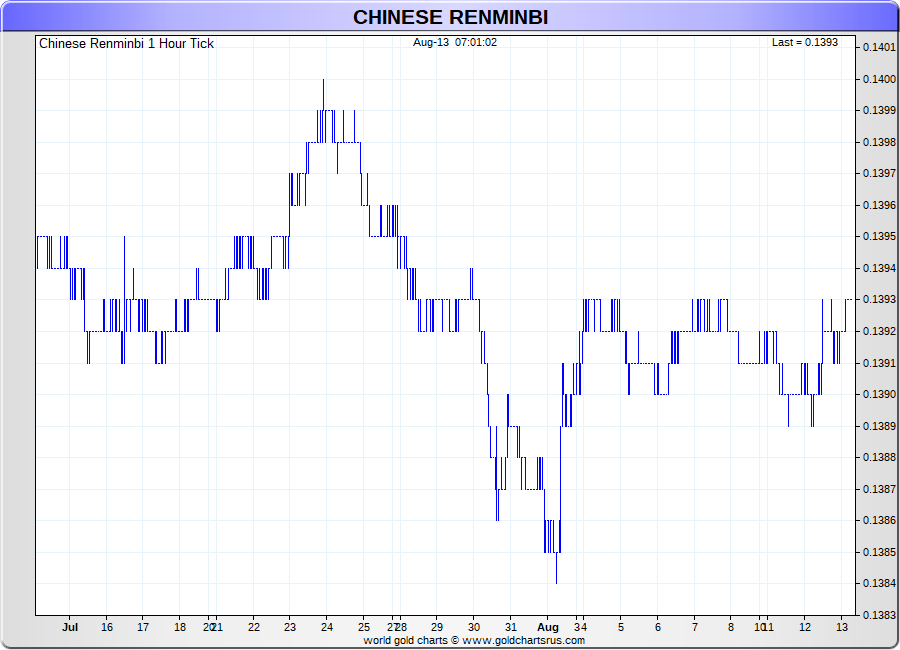Click the 0.1389 price axis label
The image size is (900, 650).
879,427
